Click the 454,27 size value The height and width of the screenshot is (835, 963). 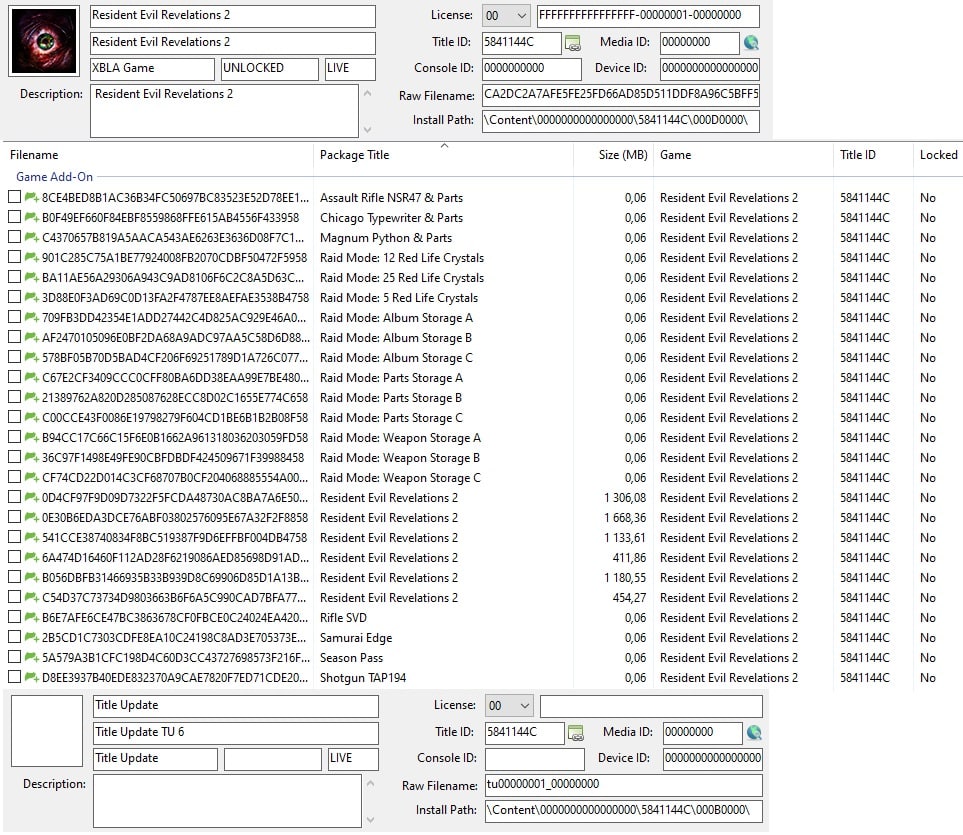[629, 597]
